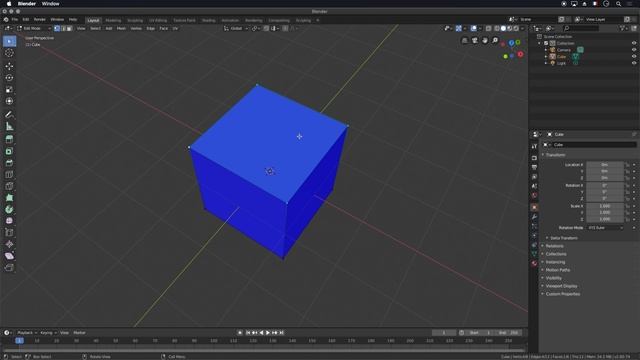Activate the Transform tool

coord(9,101)
